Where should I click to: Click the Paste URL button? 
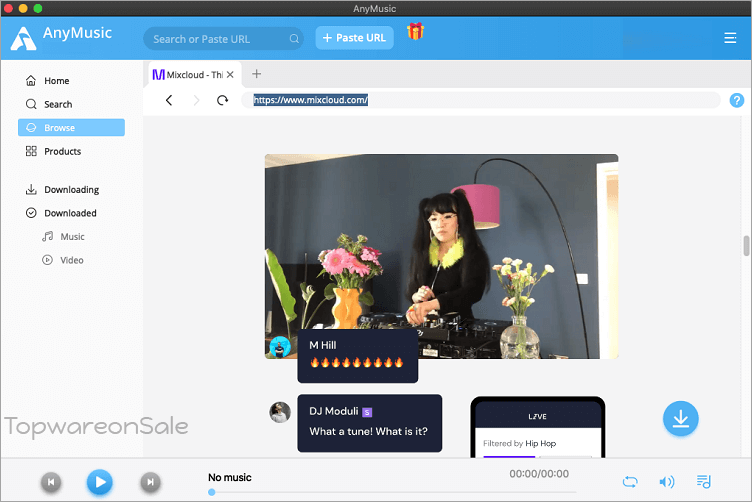click(354, 38)
